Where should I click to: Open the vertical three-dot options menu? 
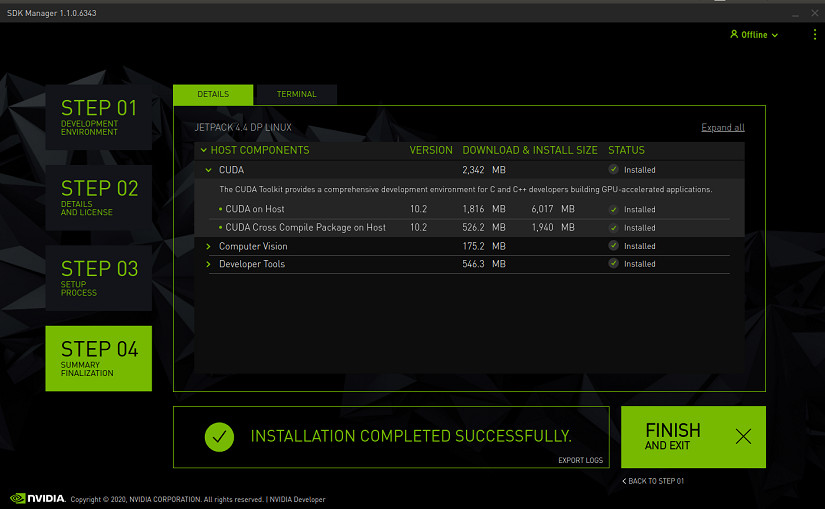coord(815,34)
